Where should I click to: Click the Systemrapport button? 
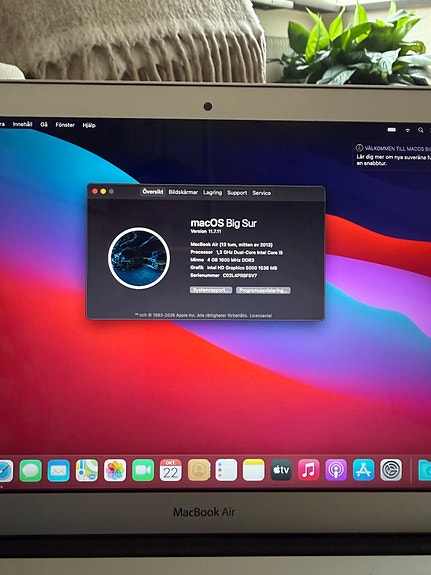click(211, 290)
